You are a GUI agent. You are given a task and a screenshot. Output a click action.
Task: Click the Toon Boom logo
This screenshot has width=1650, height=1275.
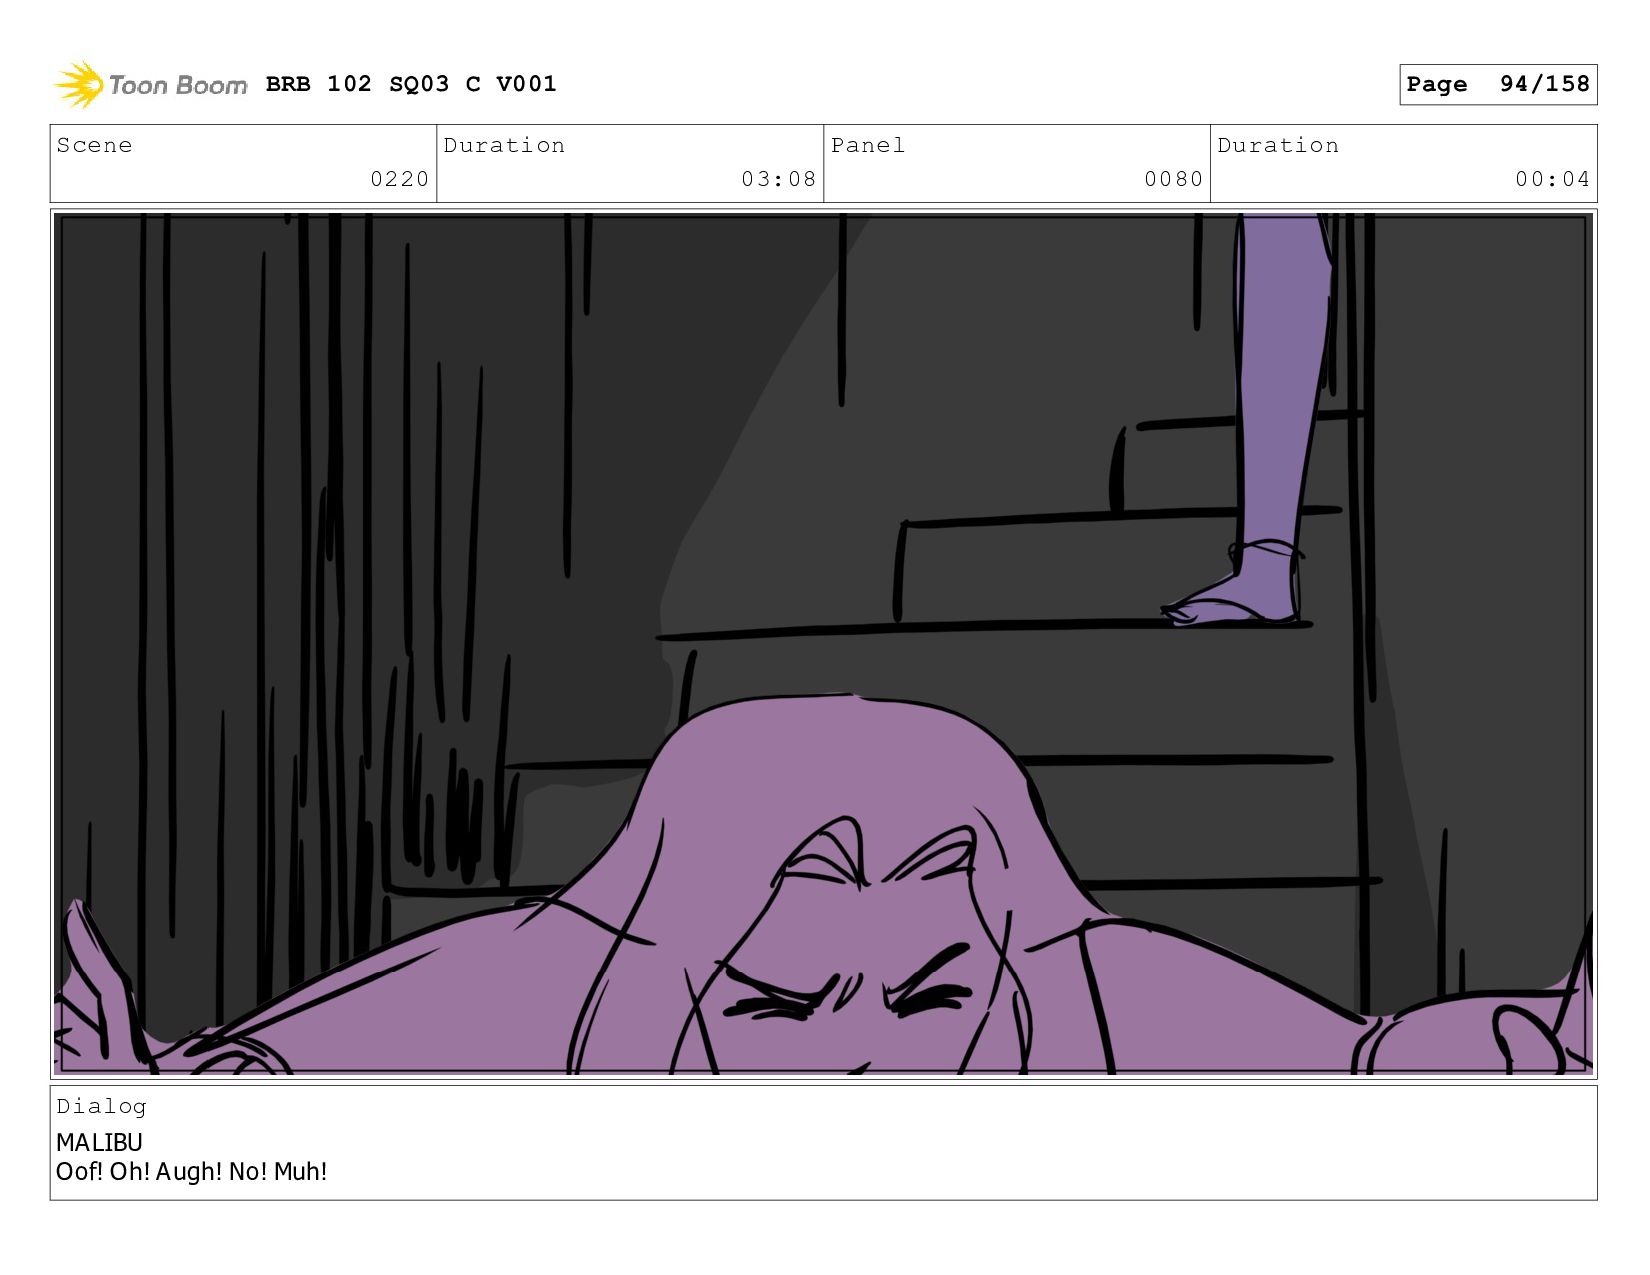point(150,85)
